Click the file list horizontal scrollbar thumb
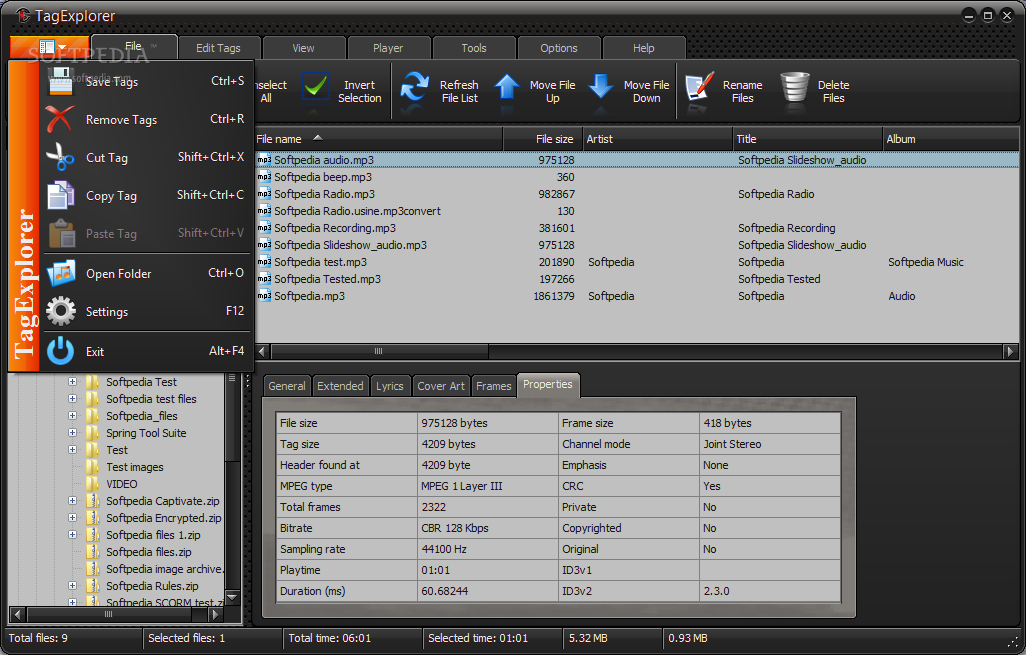This screenshot has height=655, width=1026. click(x=379, y=351)
